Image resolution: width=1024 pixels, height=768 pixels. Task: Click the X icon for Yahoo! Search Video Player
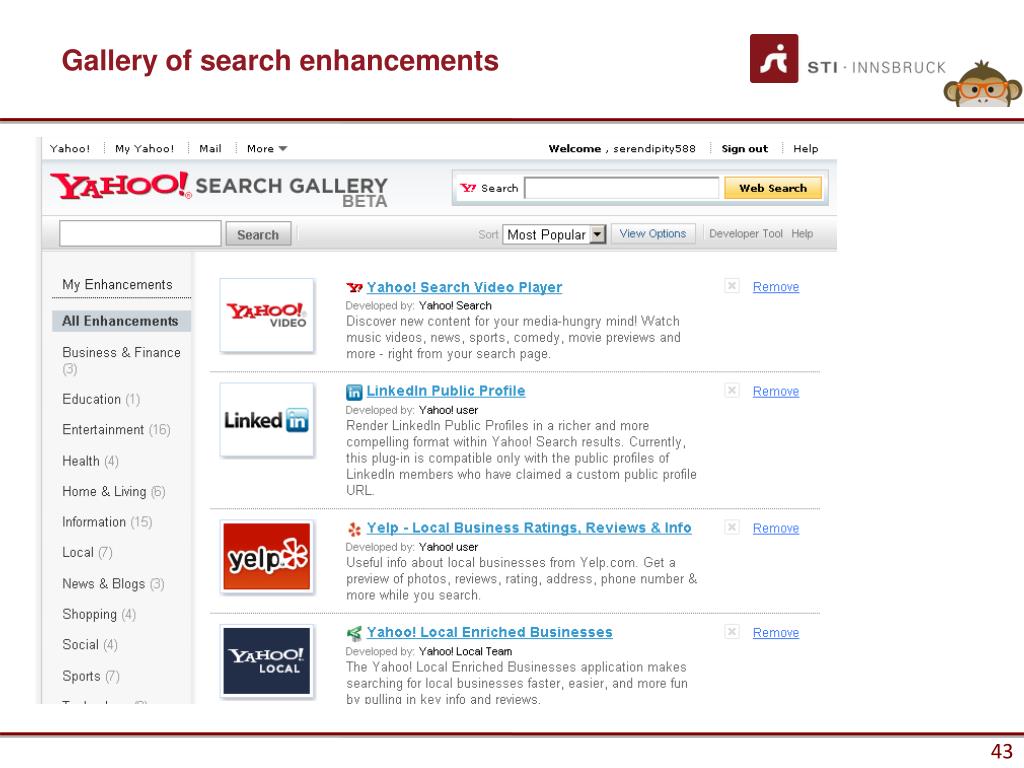[732, 286]
